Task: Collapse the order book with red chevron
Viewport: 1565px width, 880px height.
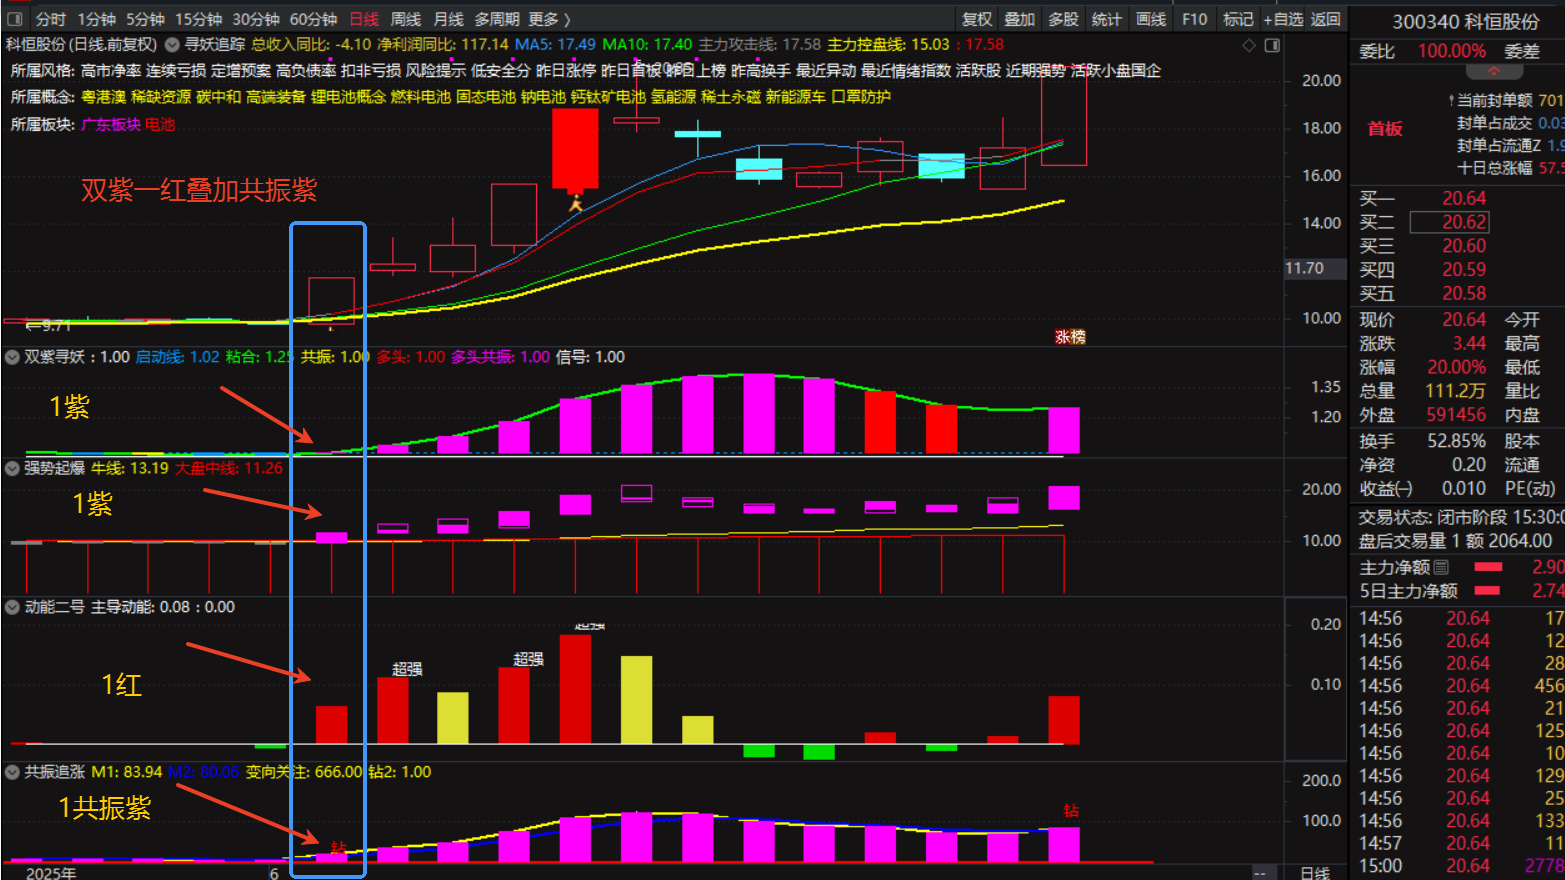Action: (x=1493, y=72)
